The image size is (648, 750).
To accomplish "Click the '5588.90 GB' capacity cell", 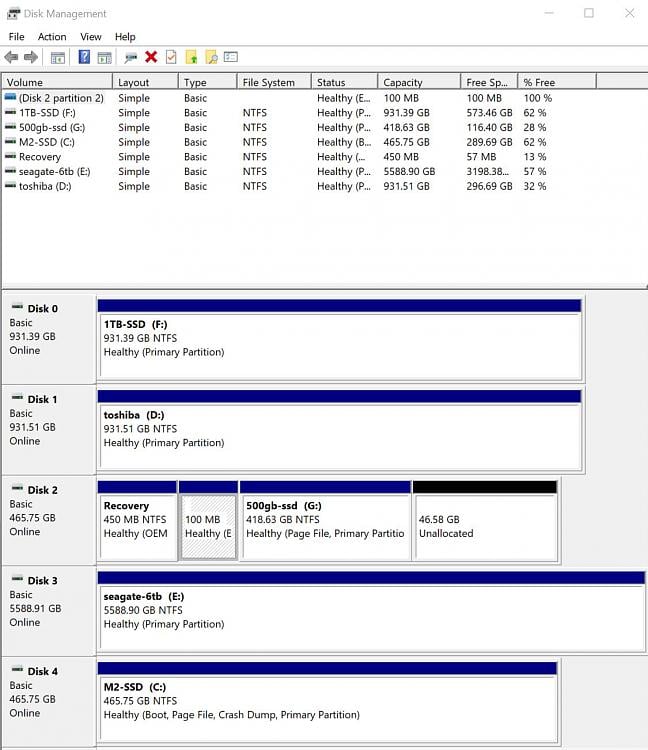I will tap(409, 171).
